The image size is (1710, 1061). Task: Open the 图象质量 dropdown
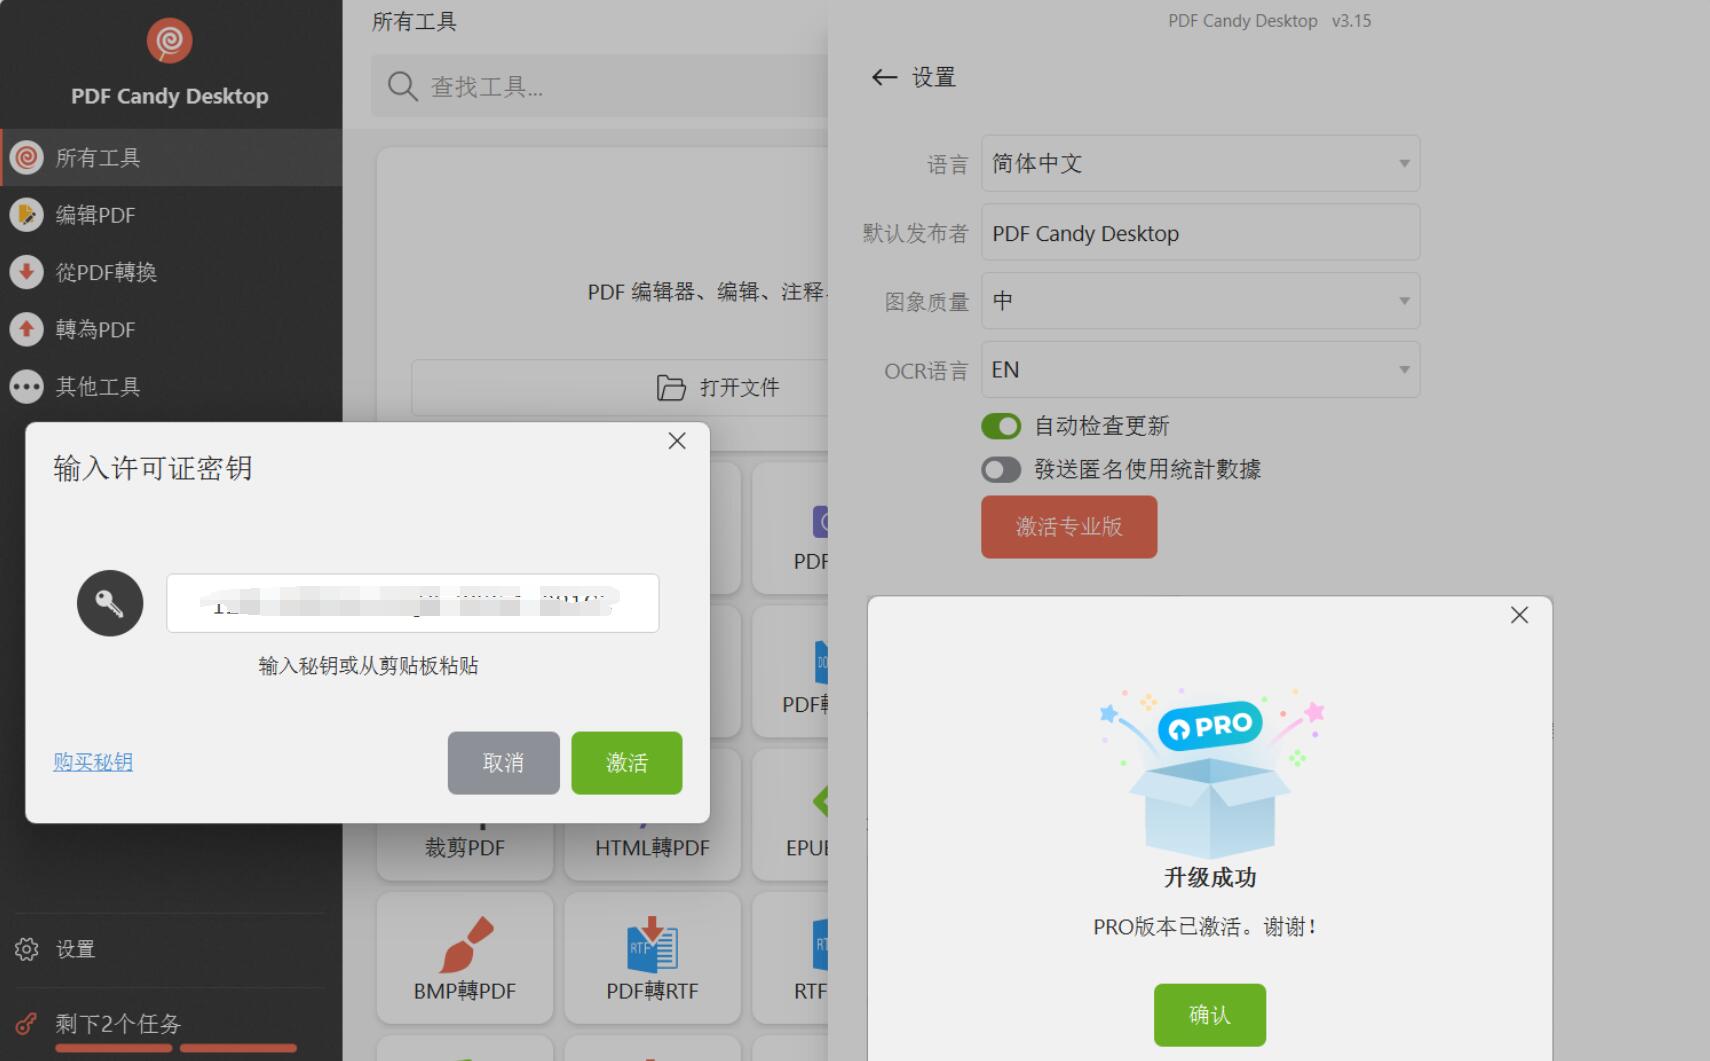coord(1200,301)
